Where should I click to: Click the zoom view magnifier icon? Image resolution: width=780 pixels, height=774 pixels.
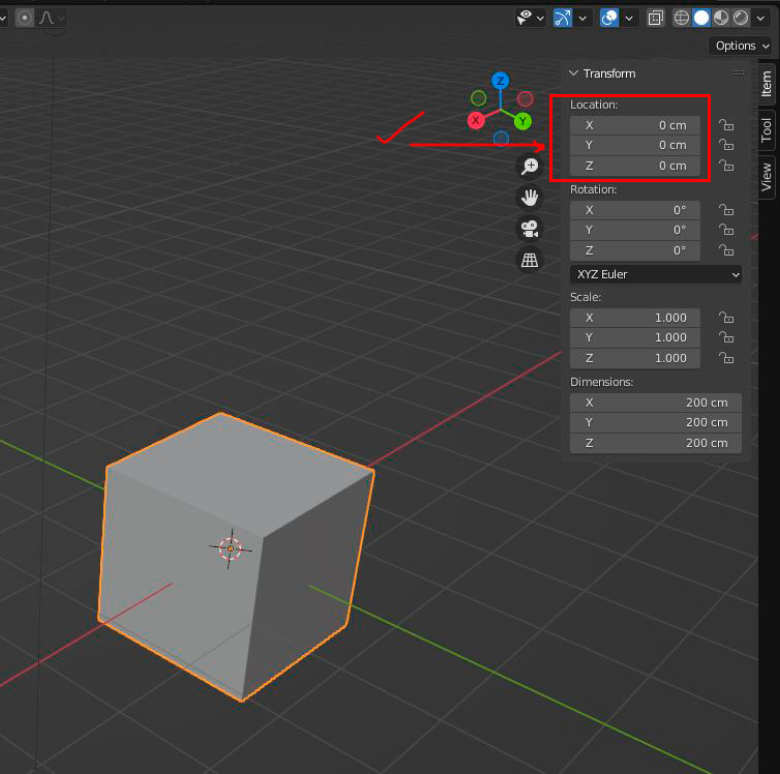pos(529,167)
